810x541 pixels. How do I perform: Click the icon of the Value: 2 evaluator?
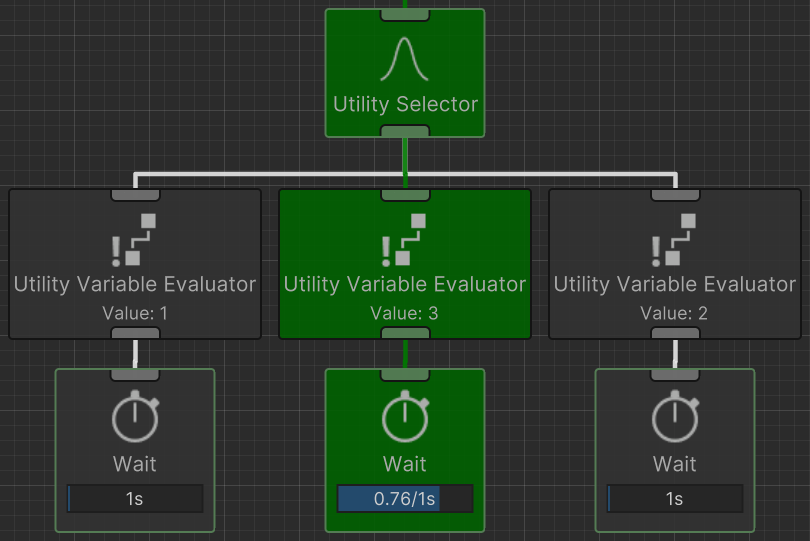pyautogui.click(x=675, y=239)
